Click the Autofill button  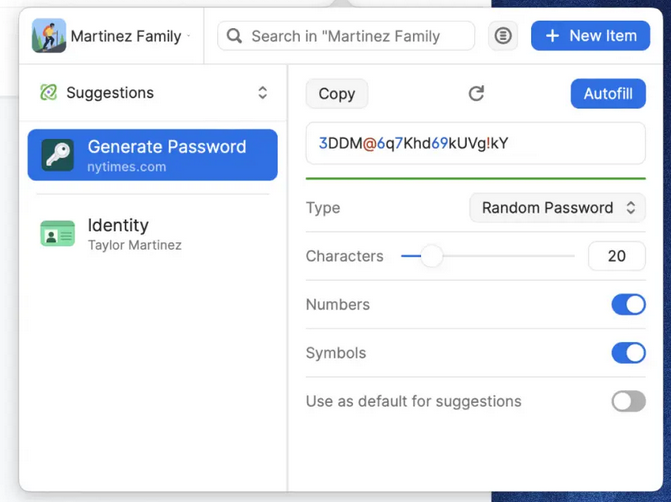pos(608,93)
